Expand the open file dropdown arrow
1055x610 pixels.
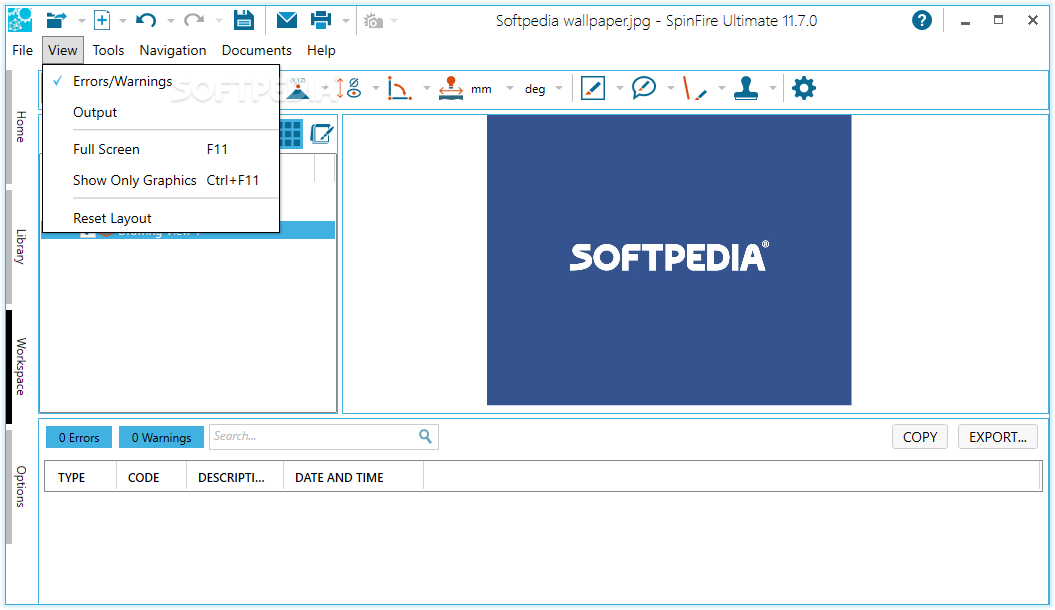[81, 21]
